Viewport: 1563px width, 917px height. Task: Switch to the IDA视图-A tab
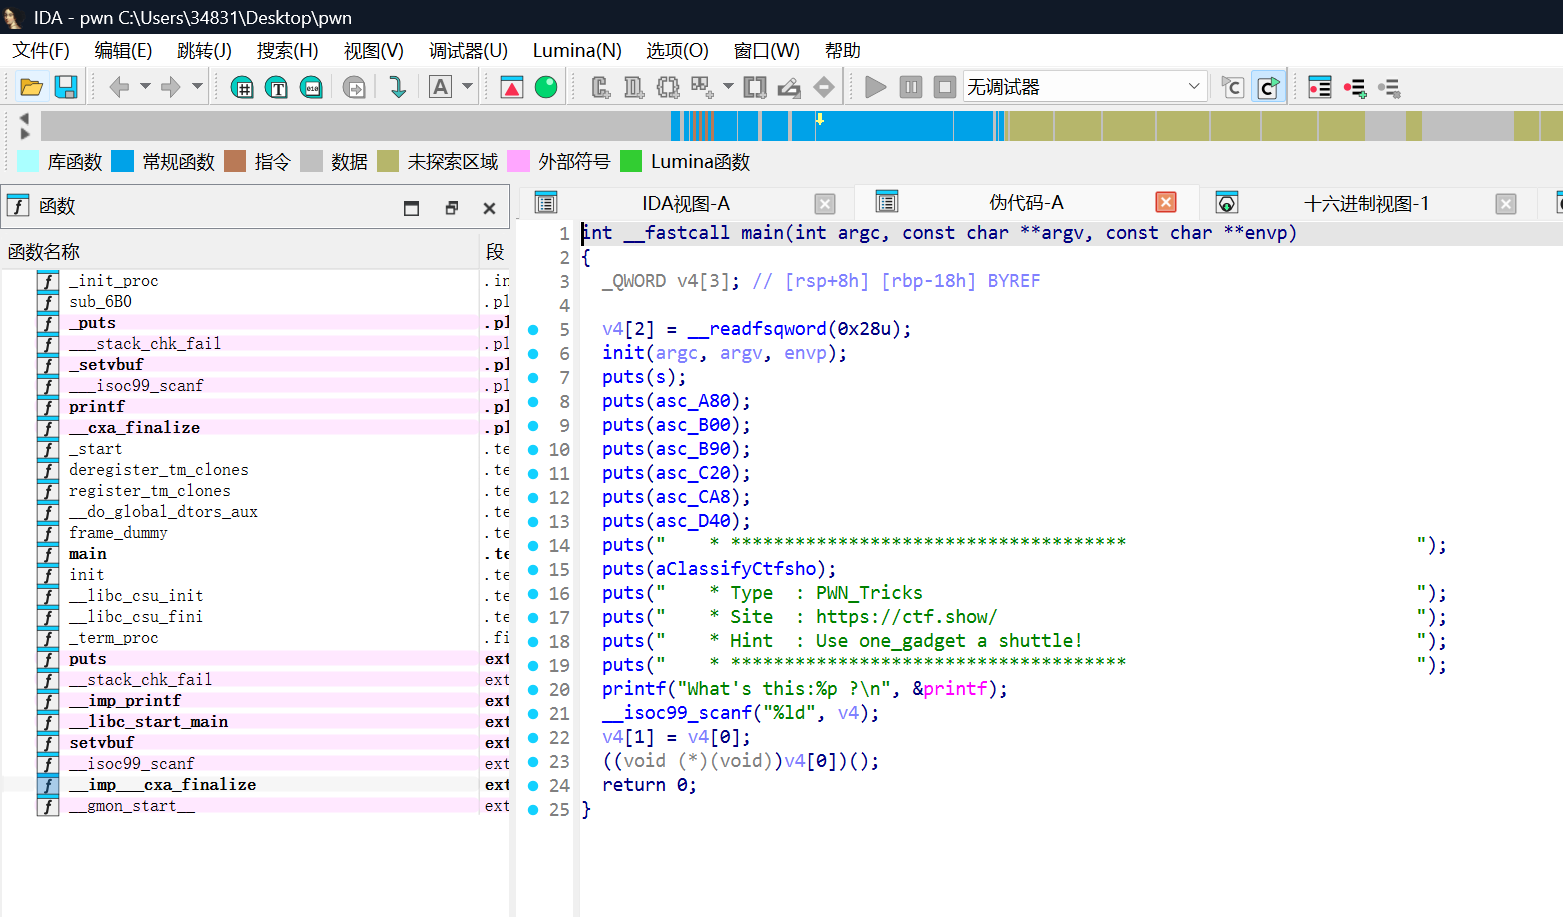(x=686, y=204)
